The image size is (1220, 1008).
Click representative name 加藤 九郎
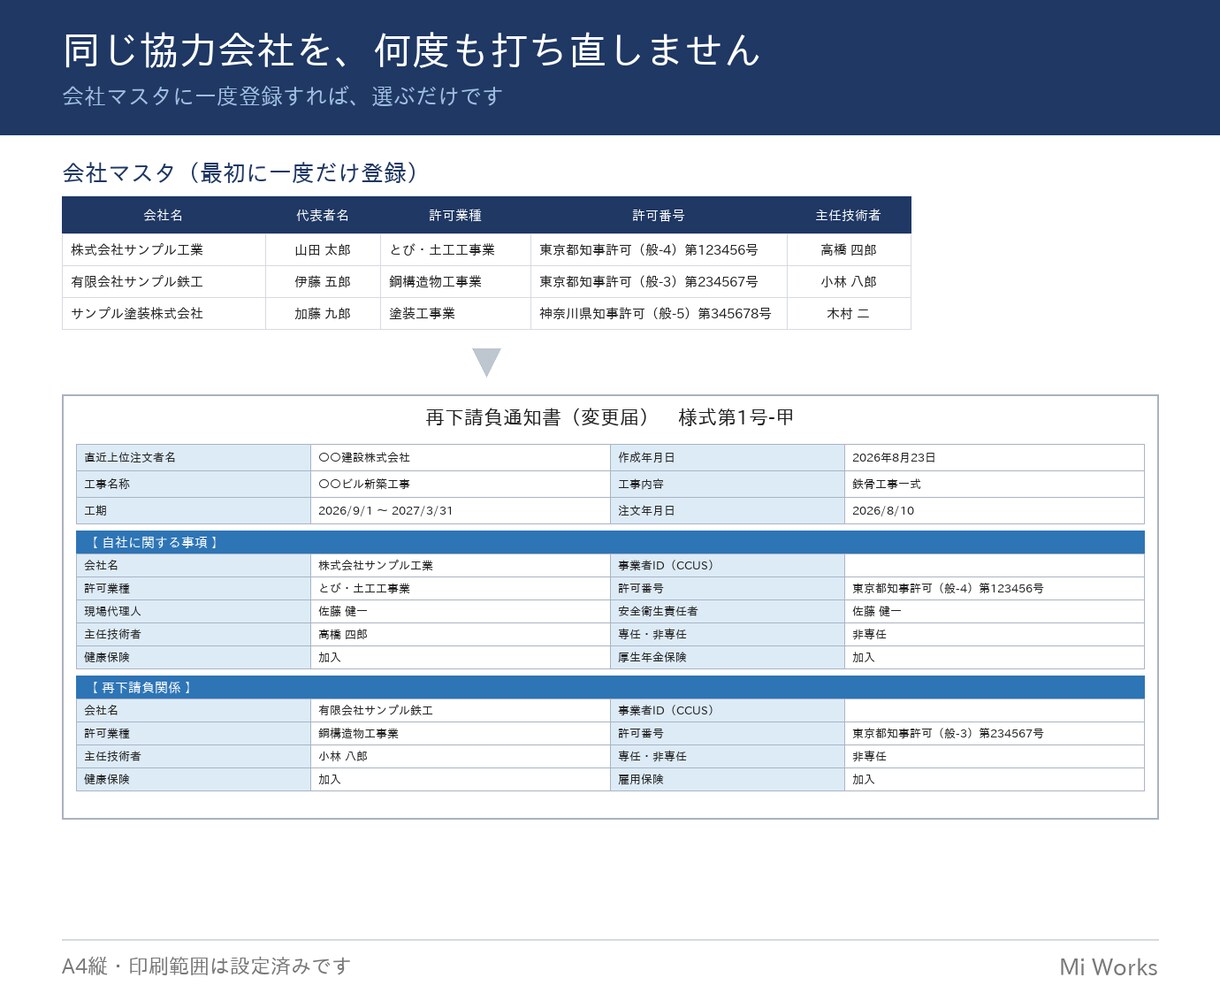pos(323,314)
